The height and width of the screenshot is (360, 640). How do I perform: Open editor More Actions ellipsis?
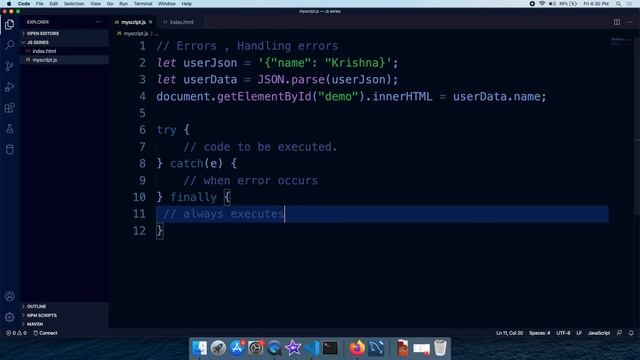[630, 22]
